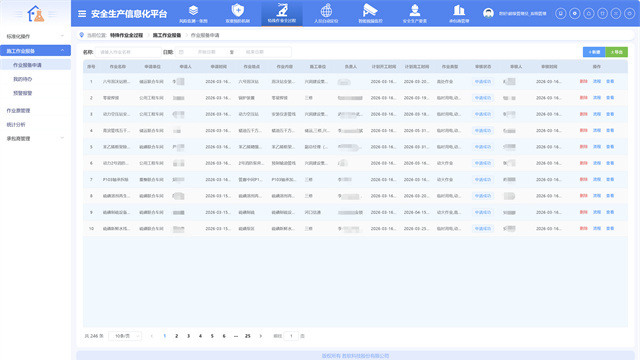The width and height of the screenshot is (640, 360).
Task: Click 查看 link in row 3
Action: click(x=610, y=114)
